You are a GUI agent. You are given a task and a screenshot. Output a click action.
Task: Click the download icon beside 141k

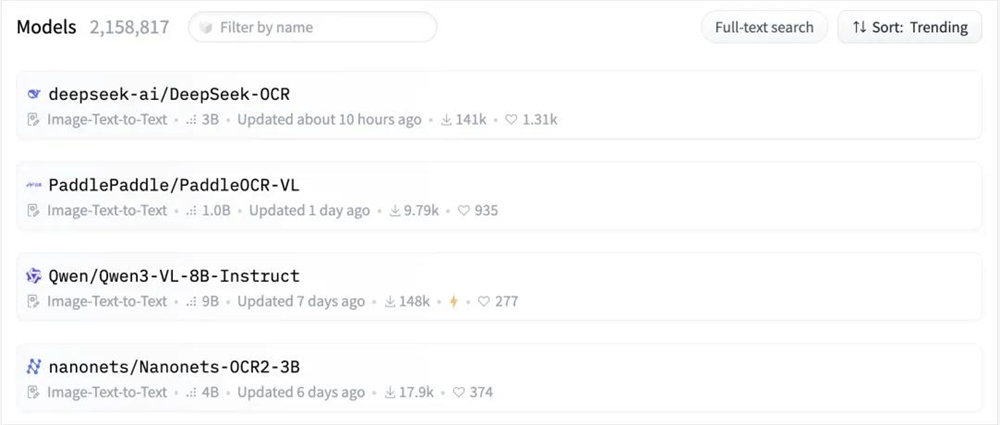pyautogui.click(x=445, y=119)
